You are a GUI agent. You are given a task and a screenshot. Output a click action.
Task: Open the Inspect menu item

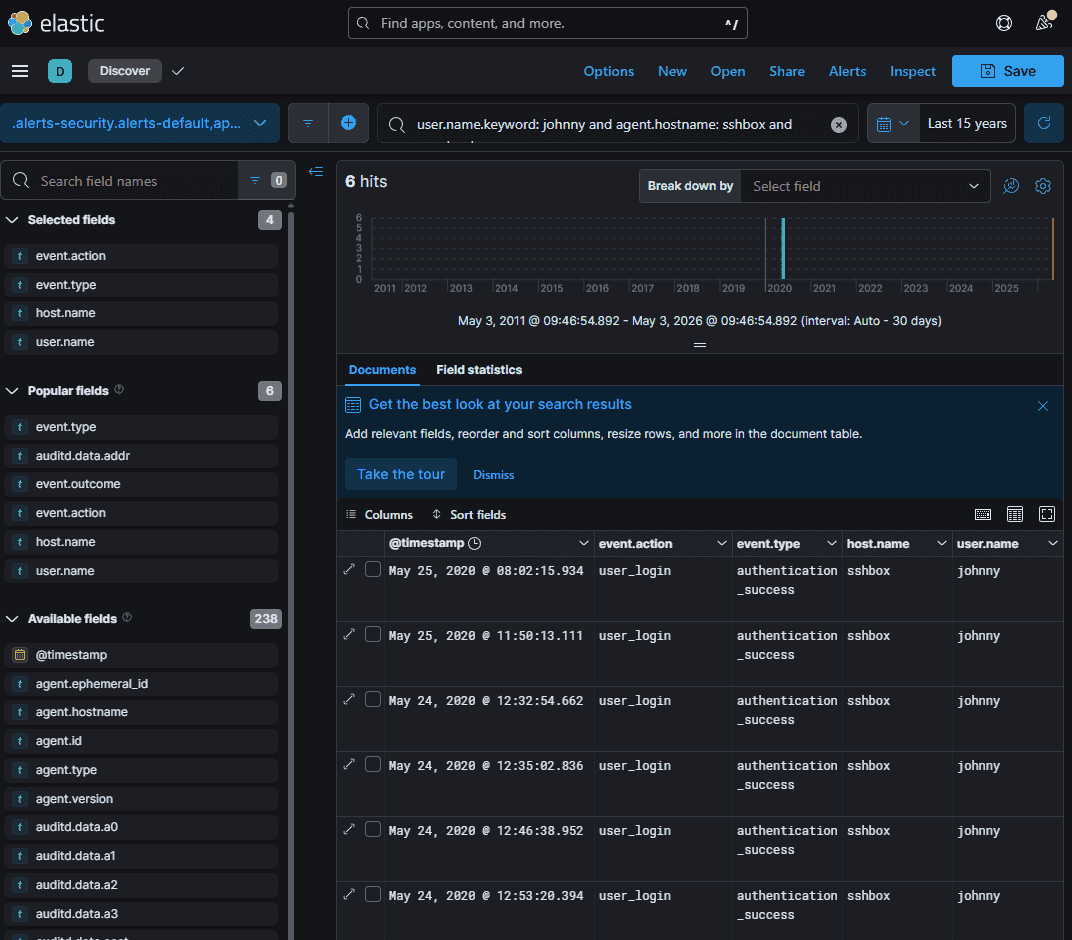tap(912, 71)
